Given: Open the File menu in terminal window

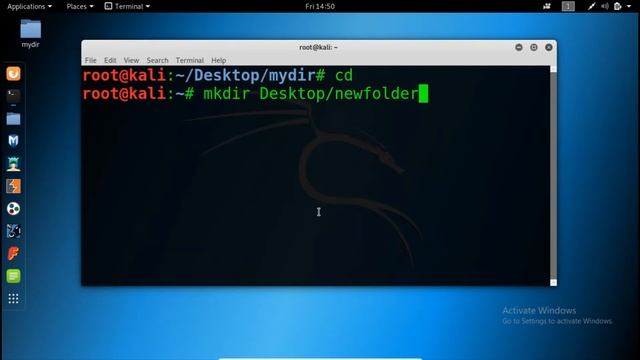Looking at the screenshot, I should (91, 60).
